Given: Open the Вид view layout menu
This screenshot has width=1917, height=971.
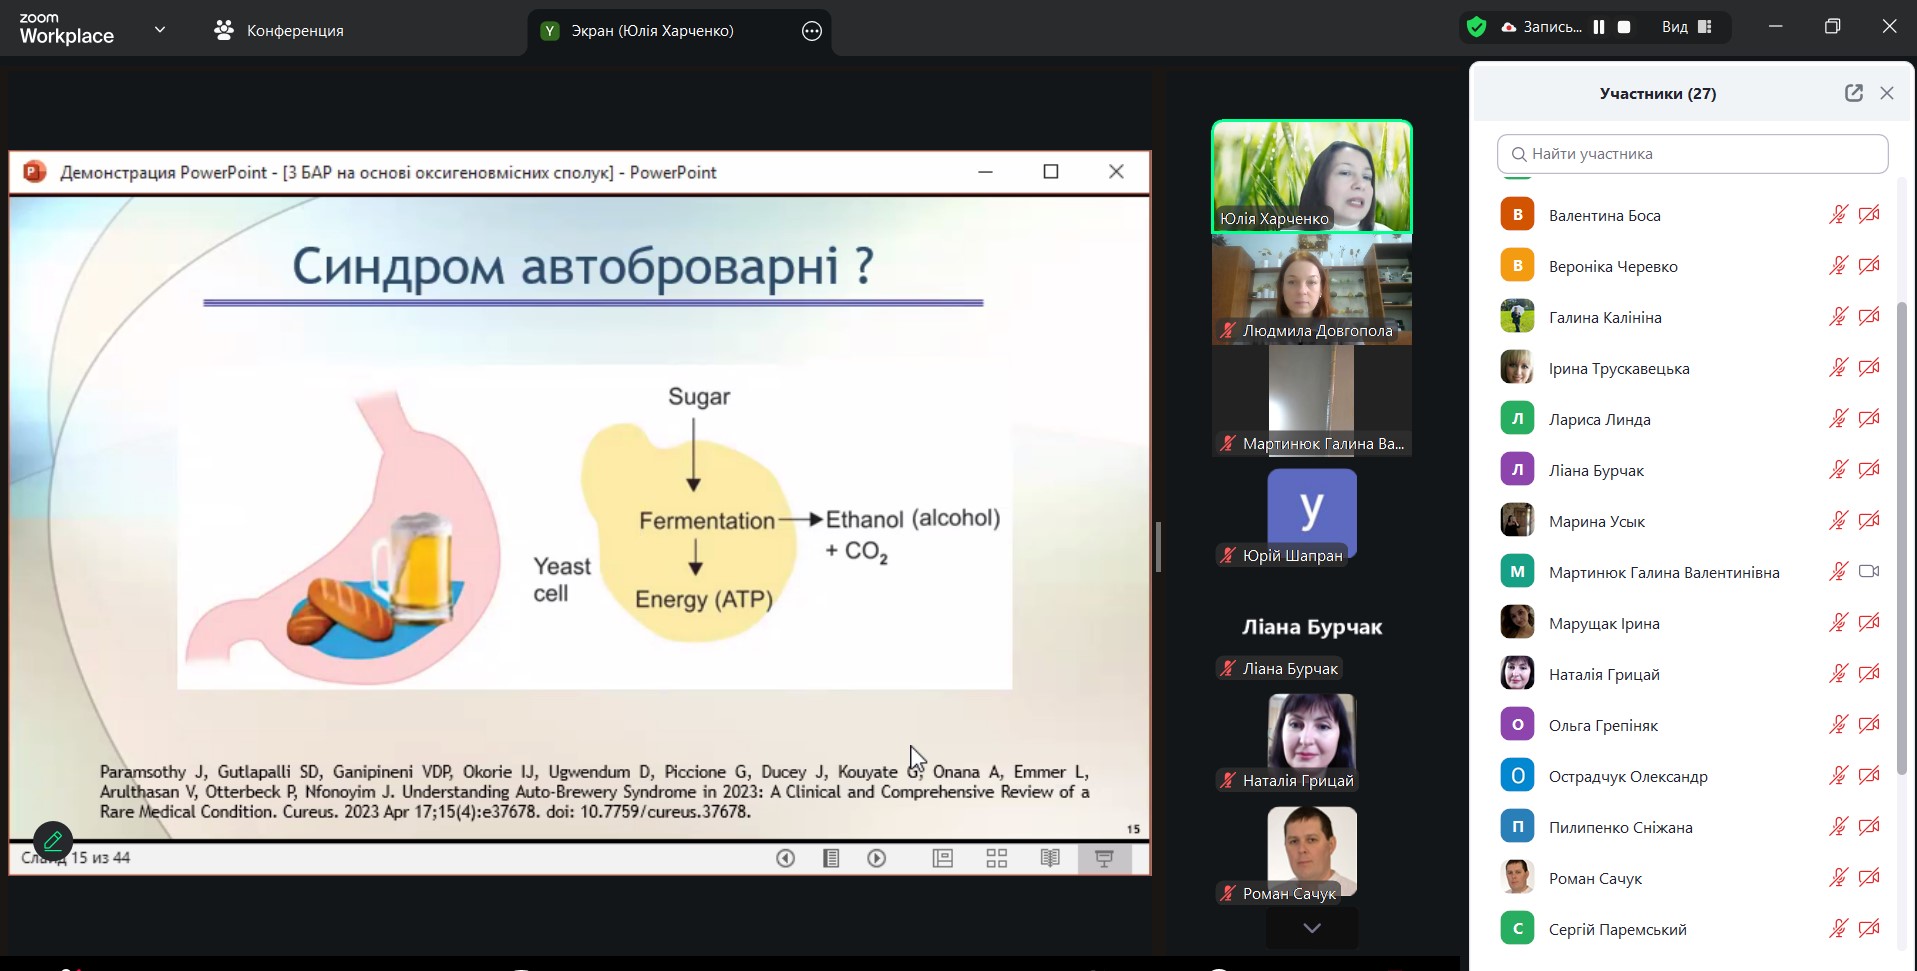Looking at the screenshot, I should [1687, 28].
